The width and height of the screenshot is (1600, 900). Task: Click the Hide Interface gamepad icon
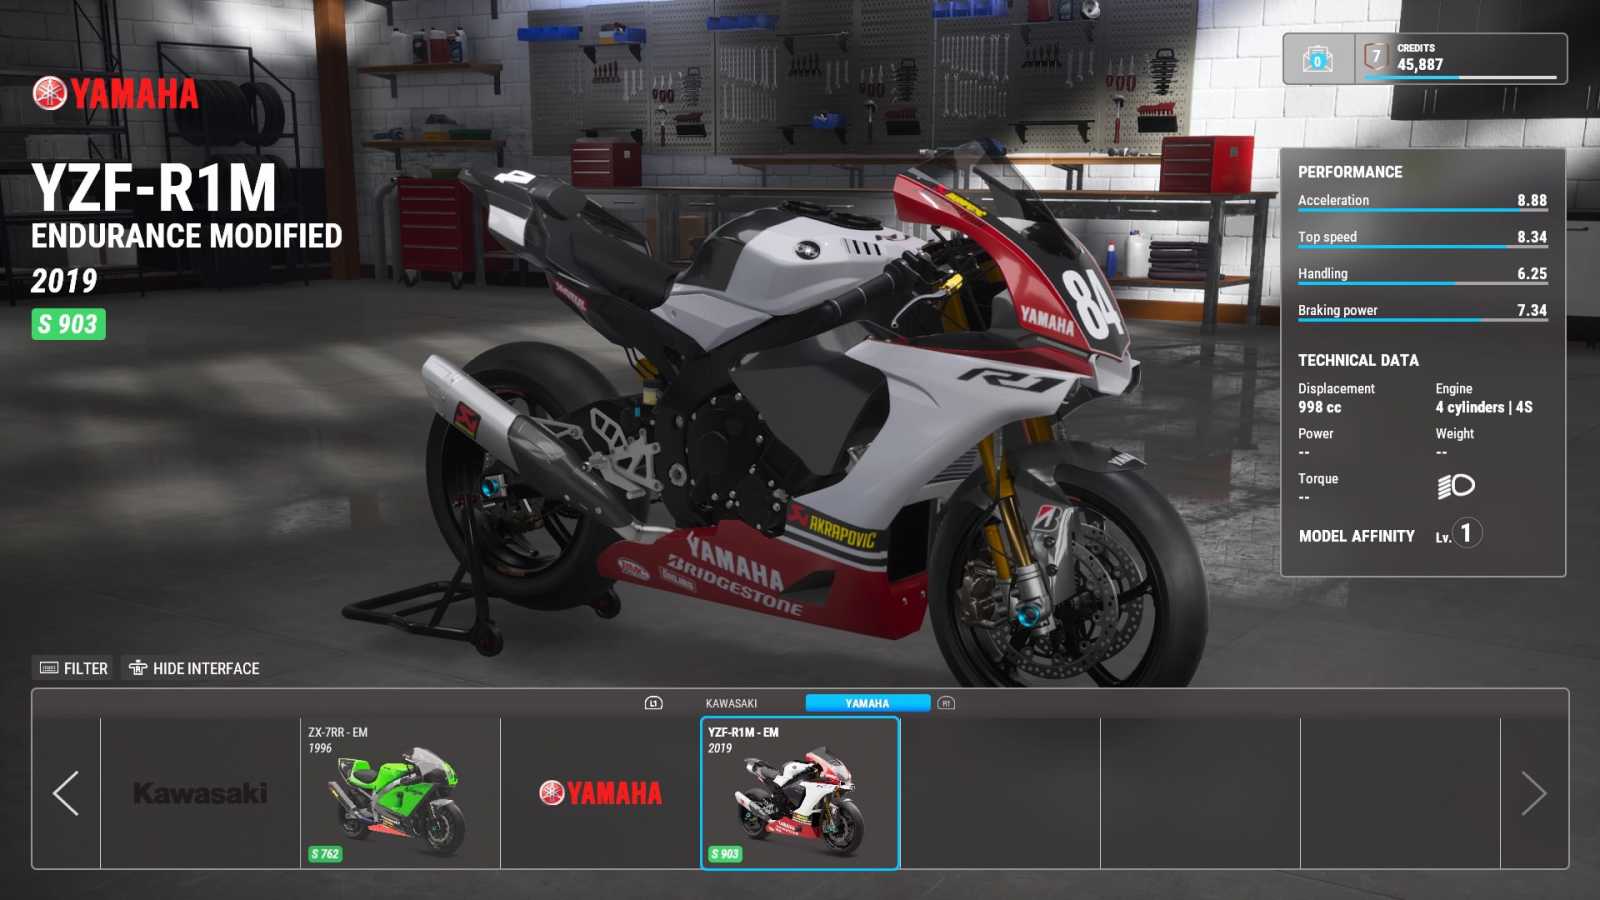click(138, 668)
